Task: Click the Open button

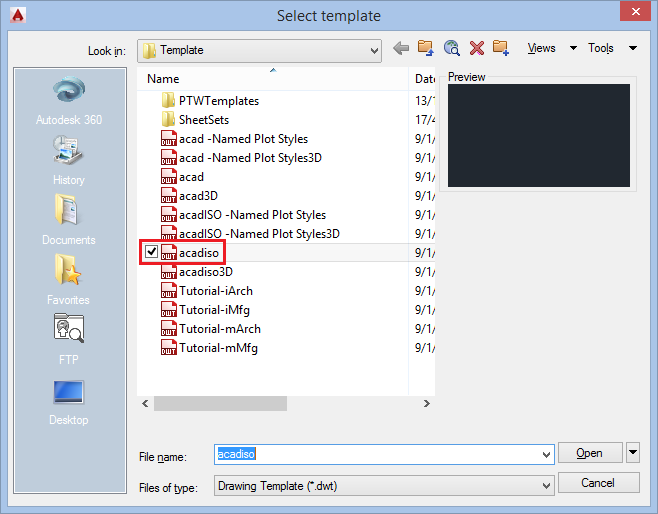Action: coord(590,453)
